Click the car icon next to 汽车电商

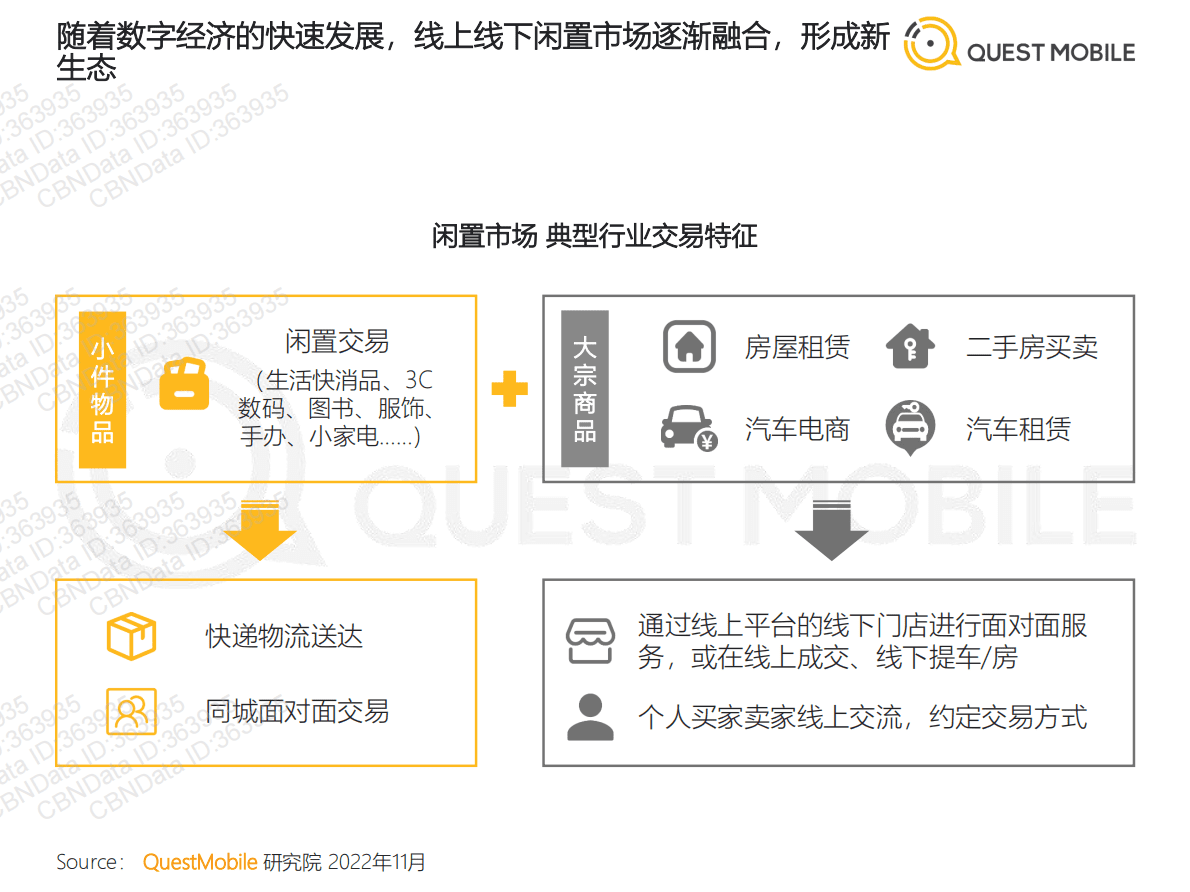(688, 428)
